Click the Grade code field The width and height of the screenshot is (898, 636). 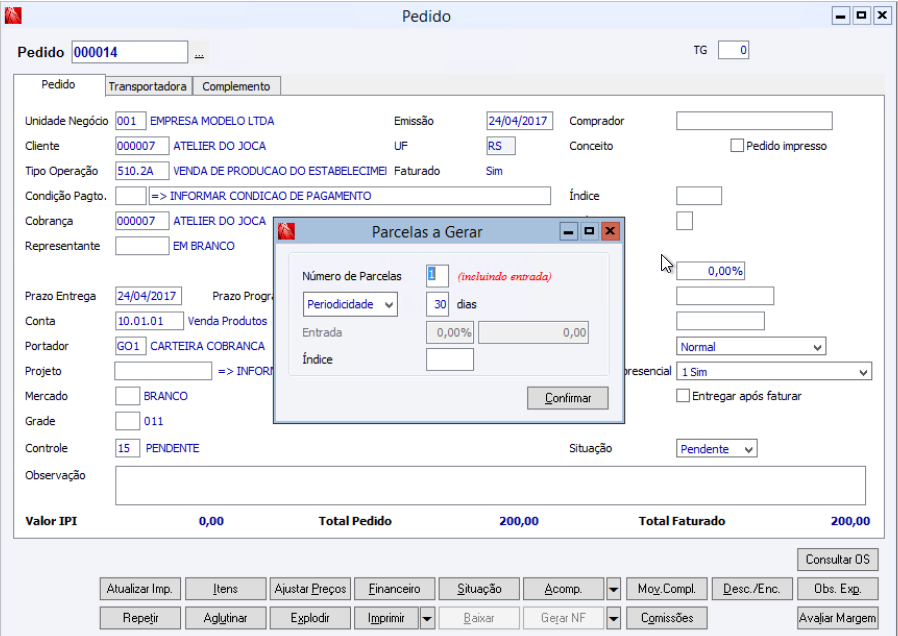click(x=127, y=421)
